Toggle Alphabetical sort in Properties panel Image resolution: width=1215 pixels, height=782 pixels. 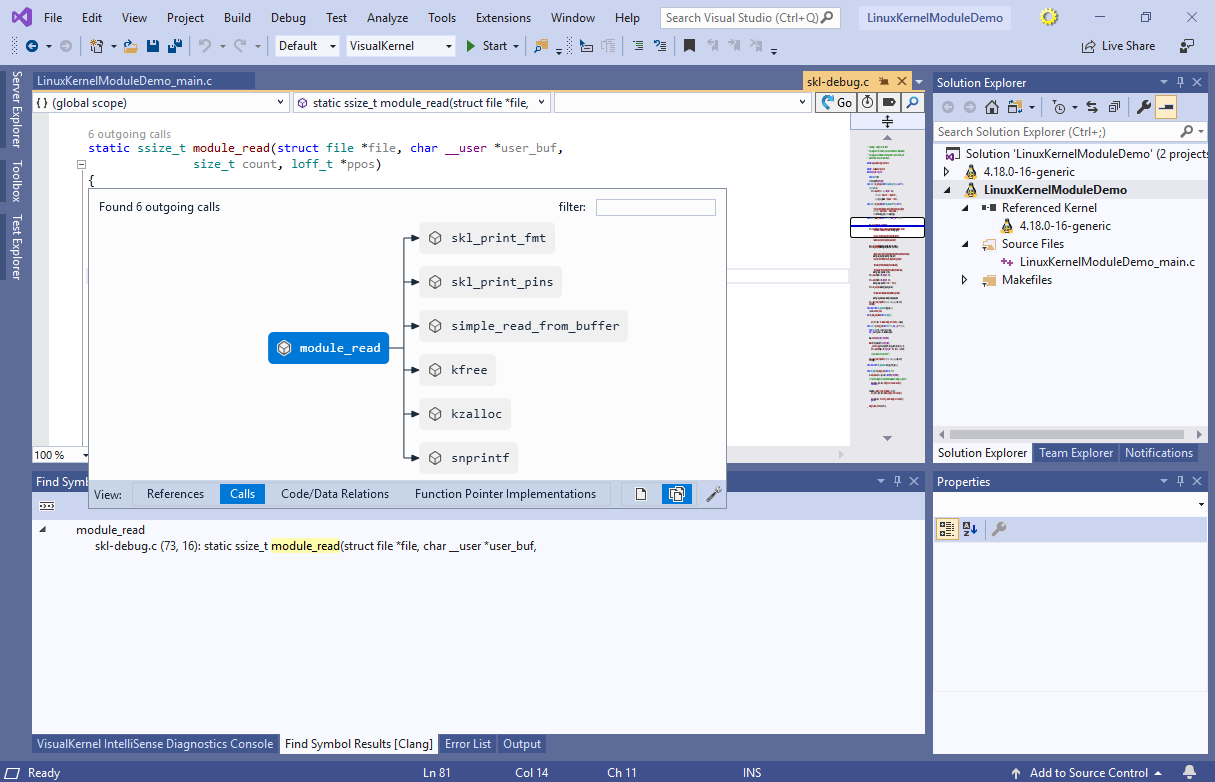[x=970, y=529]
